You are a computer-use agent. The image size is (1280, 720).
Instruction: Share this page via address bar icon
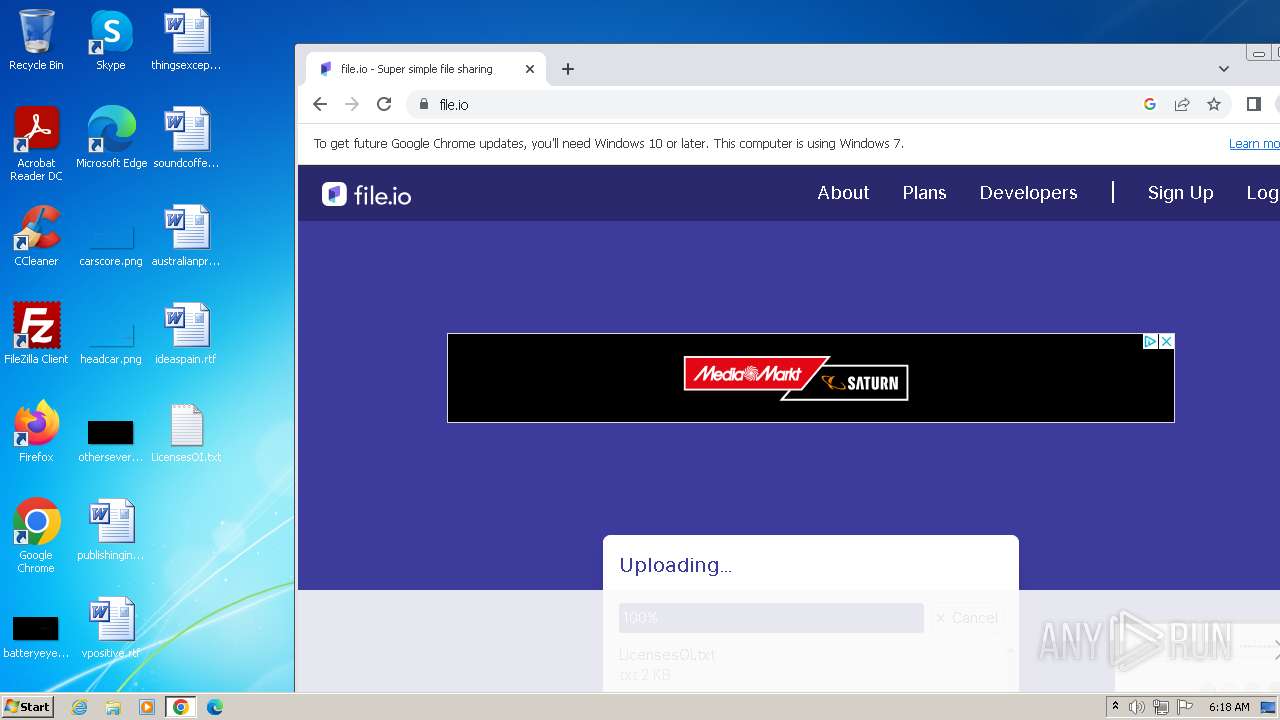click(x=1182, y=104)
